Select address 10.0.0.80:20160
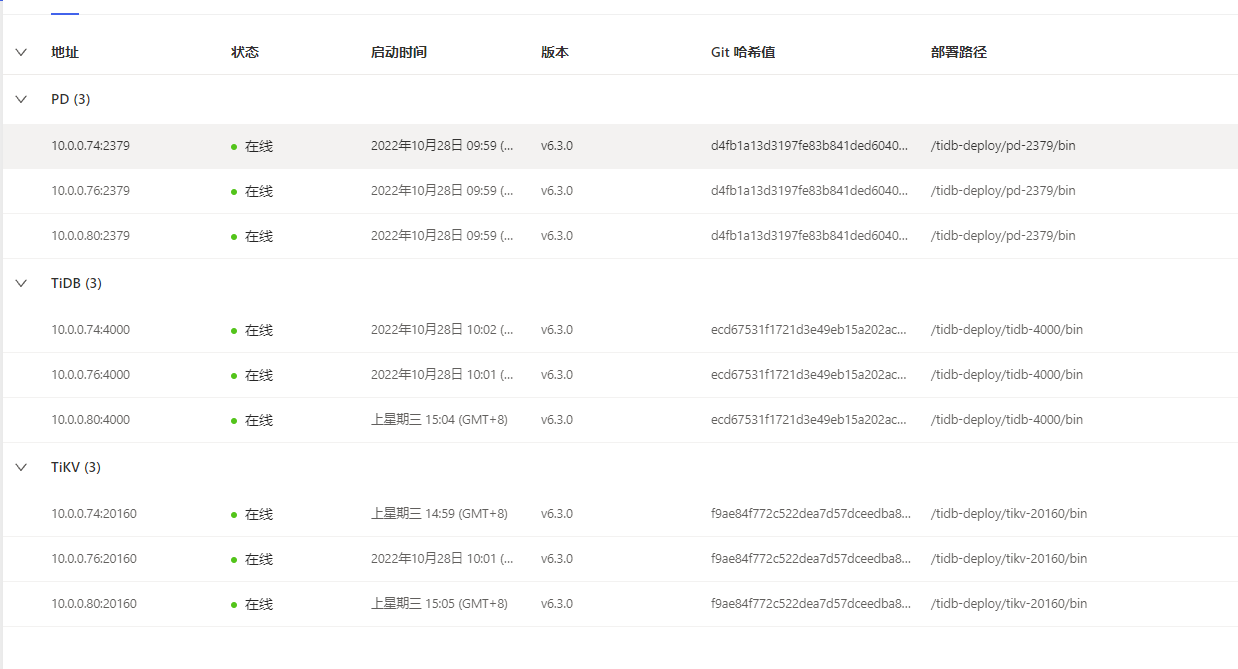Image resolution: width=1238 pixels, height=669 pixels. (94, 604)
